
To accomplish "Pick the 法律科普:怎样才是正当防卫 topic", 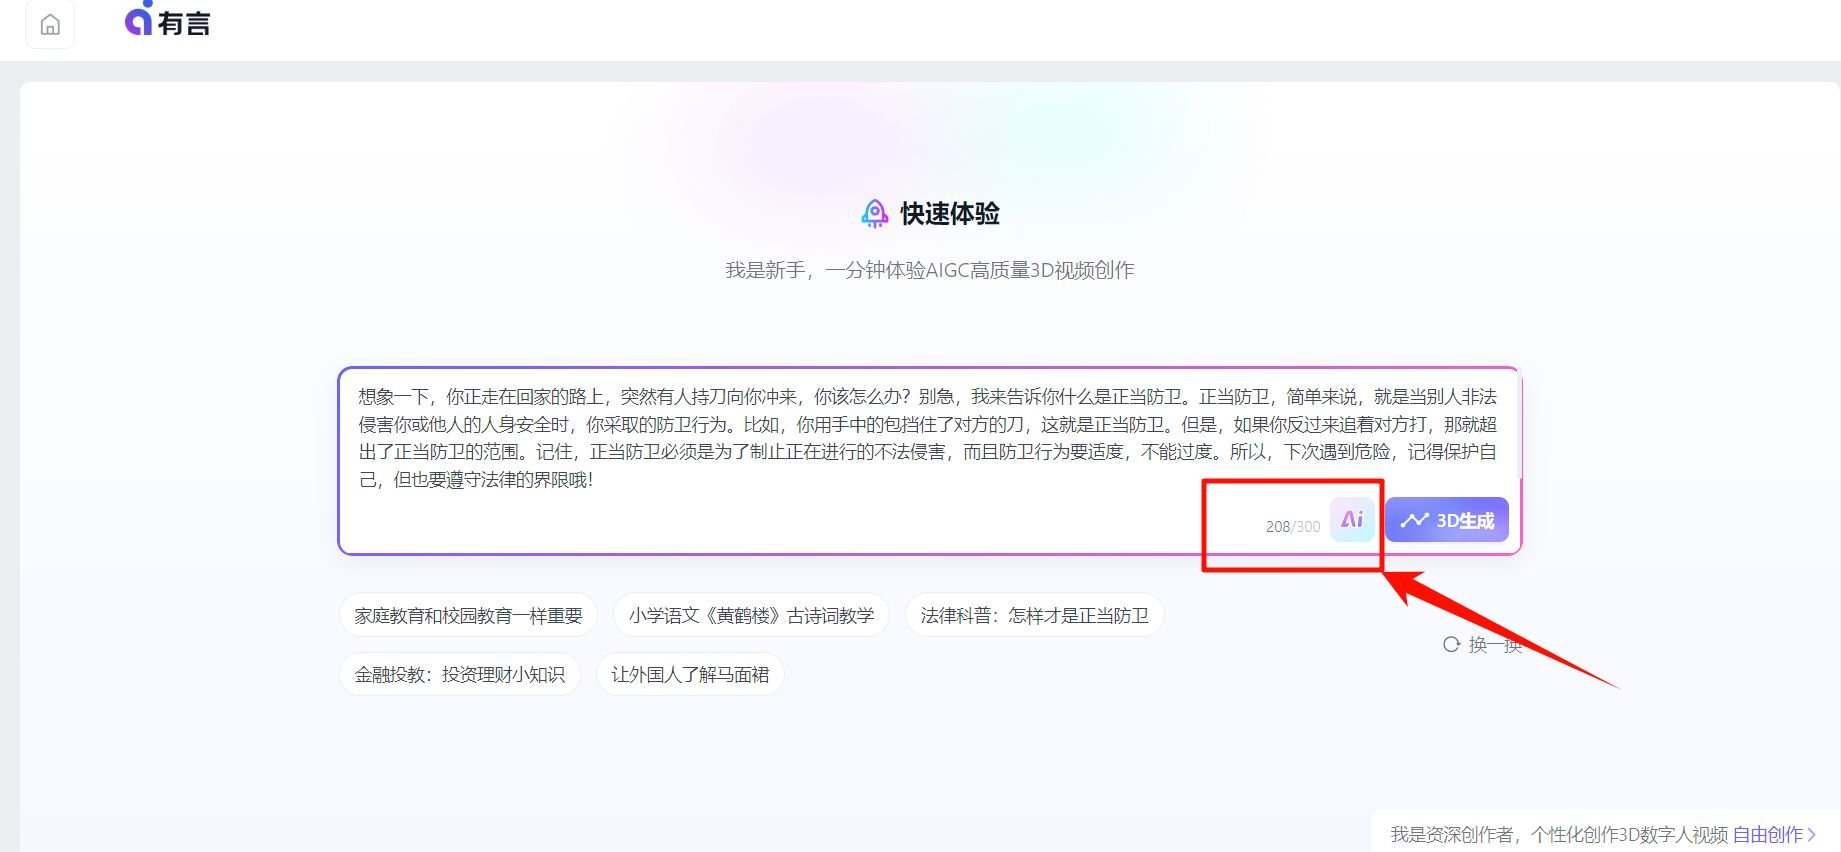I will pyautogui.click(x=1034, y=616).
